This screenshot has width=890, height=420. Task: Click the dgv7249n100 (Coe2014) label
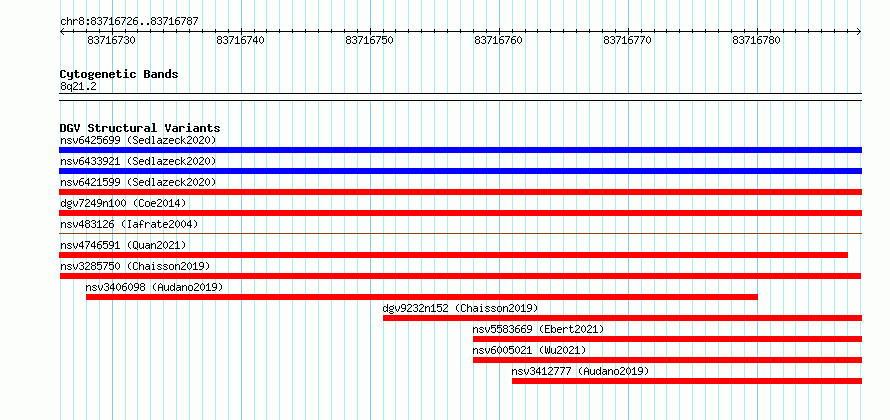coord(123,203)
